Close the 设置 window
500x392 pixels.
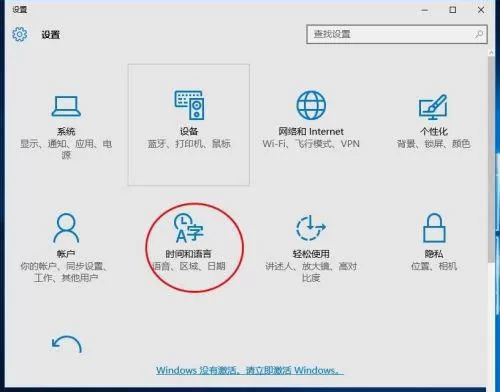click(481, 10)
